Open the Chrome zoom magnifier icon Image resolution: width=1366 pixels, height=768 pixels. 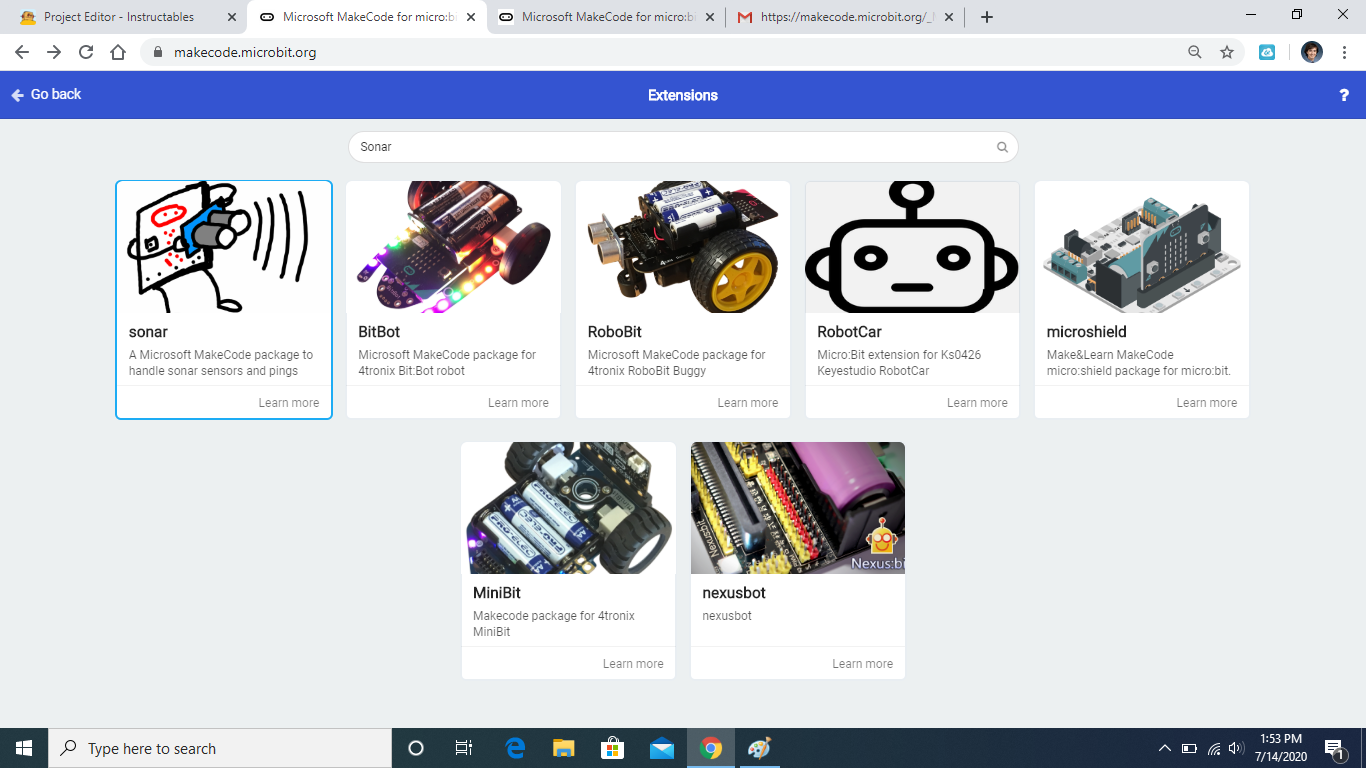coord(1195,52)
